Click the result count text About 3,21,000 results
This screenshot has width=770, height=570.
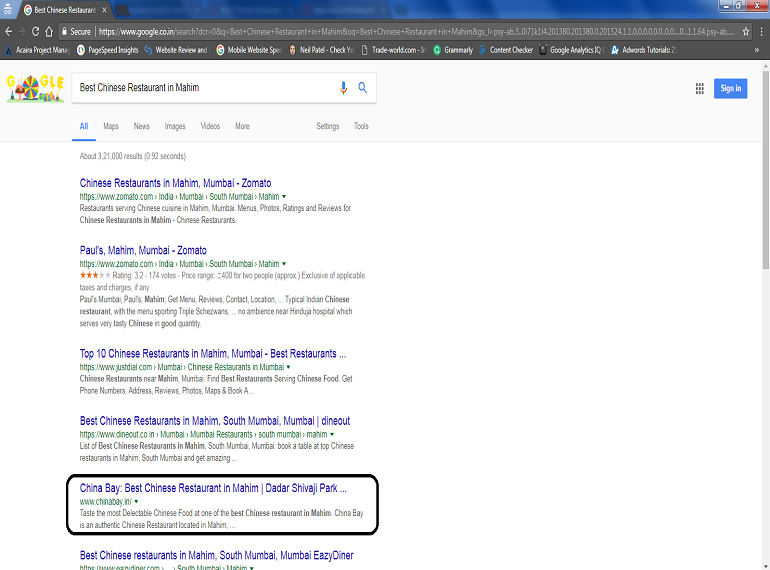133,156
